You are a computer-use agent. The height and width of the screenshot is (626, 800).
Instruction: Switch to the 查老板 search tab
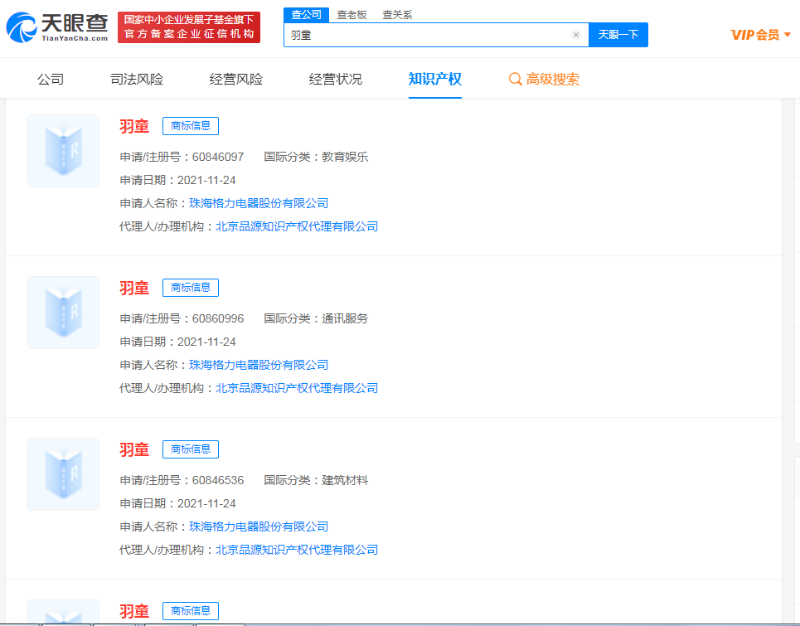click(x=352, y=15)
